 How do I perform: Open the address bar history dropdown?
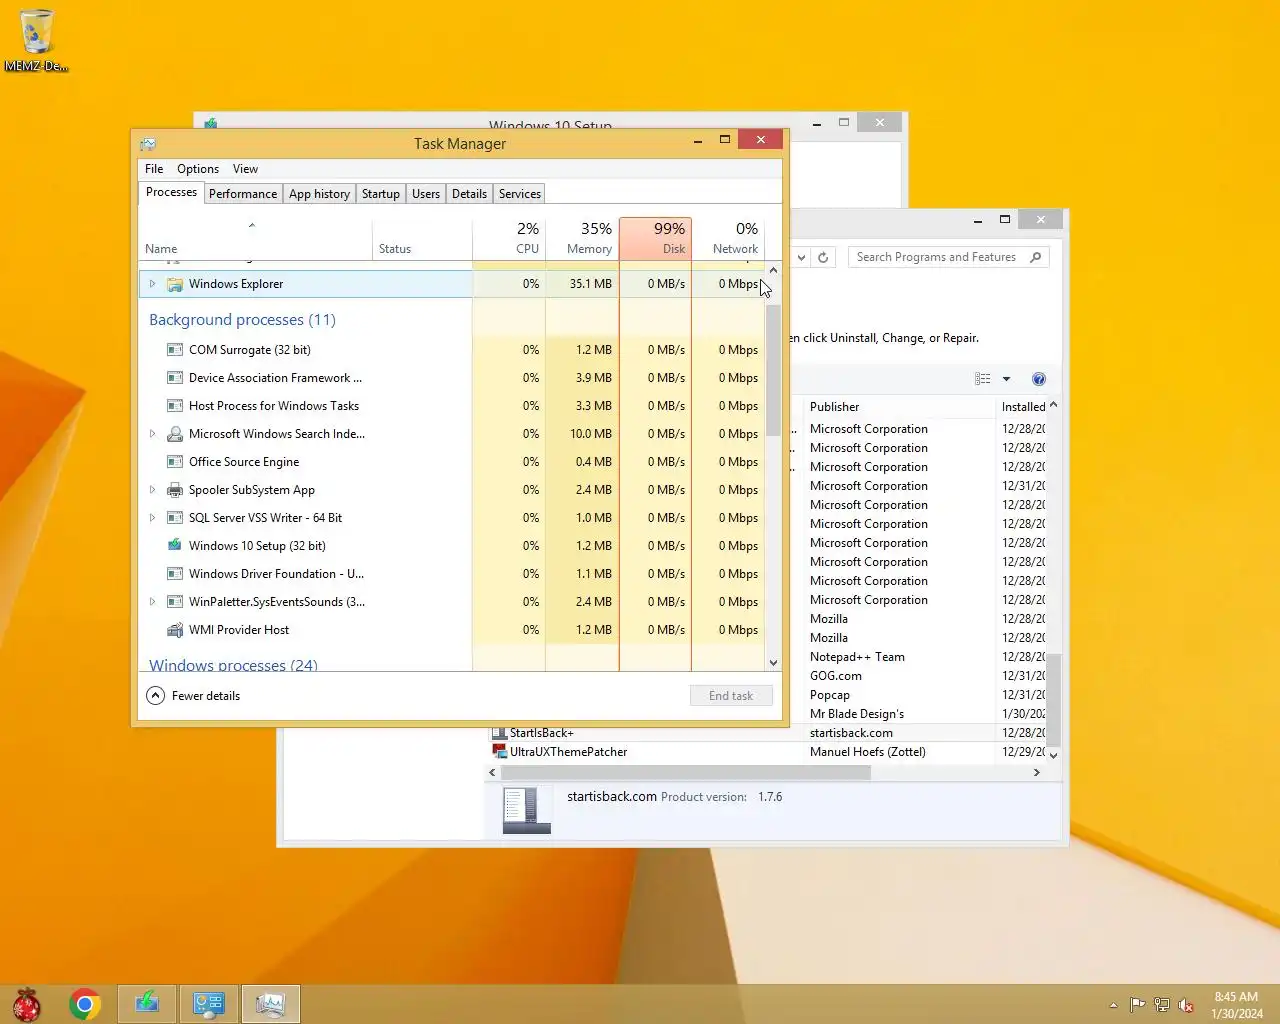click(801, 257)
